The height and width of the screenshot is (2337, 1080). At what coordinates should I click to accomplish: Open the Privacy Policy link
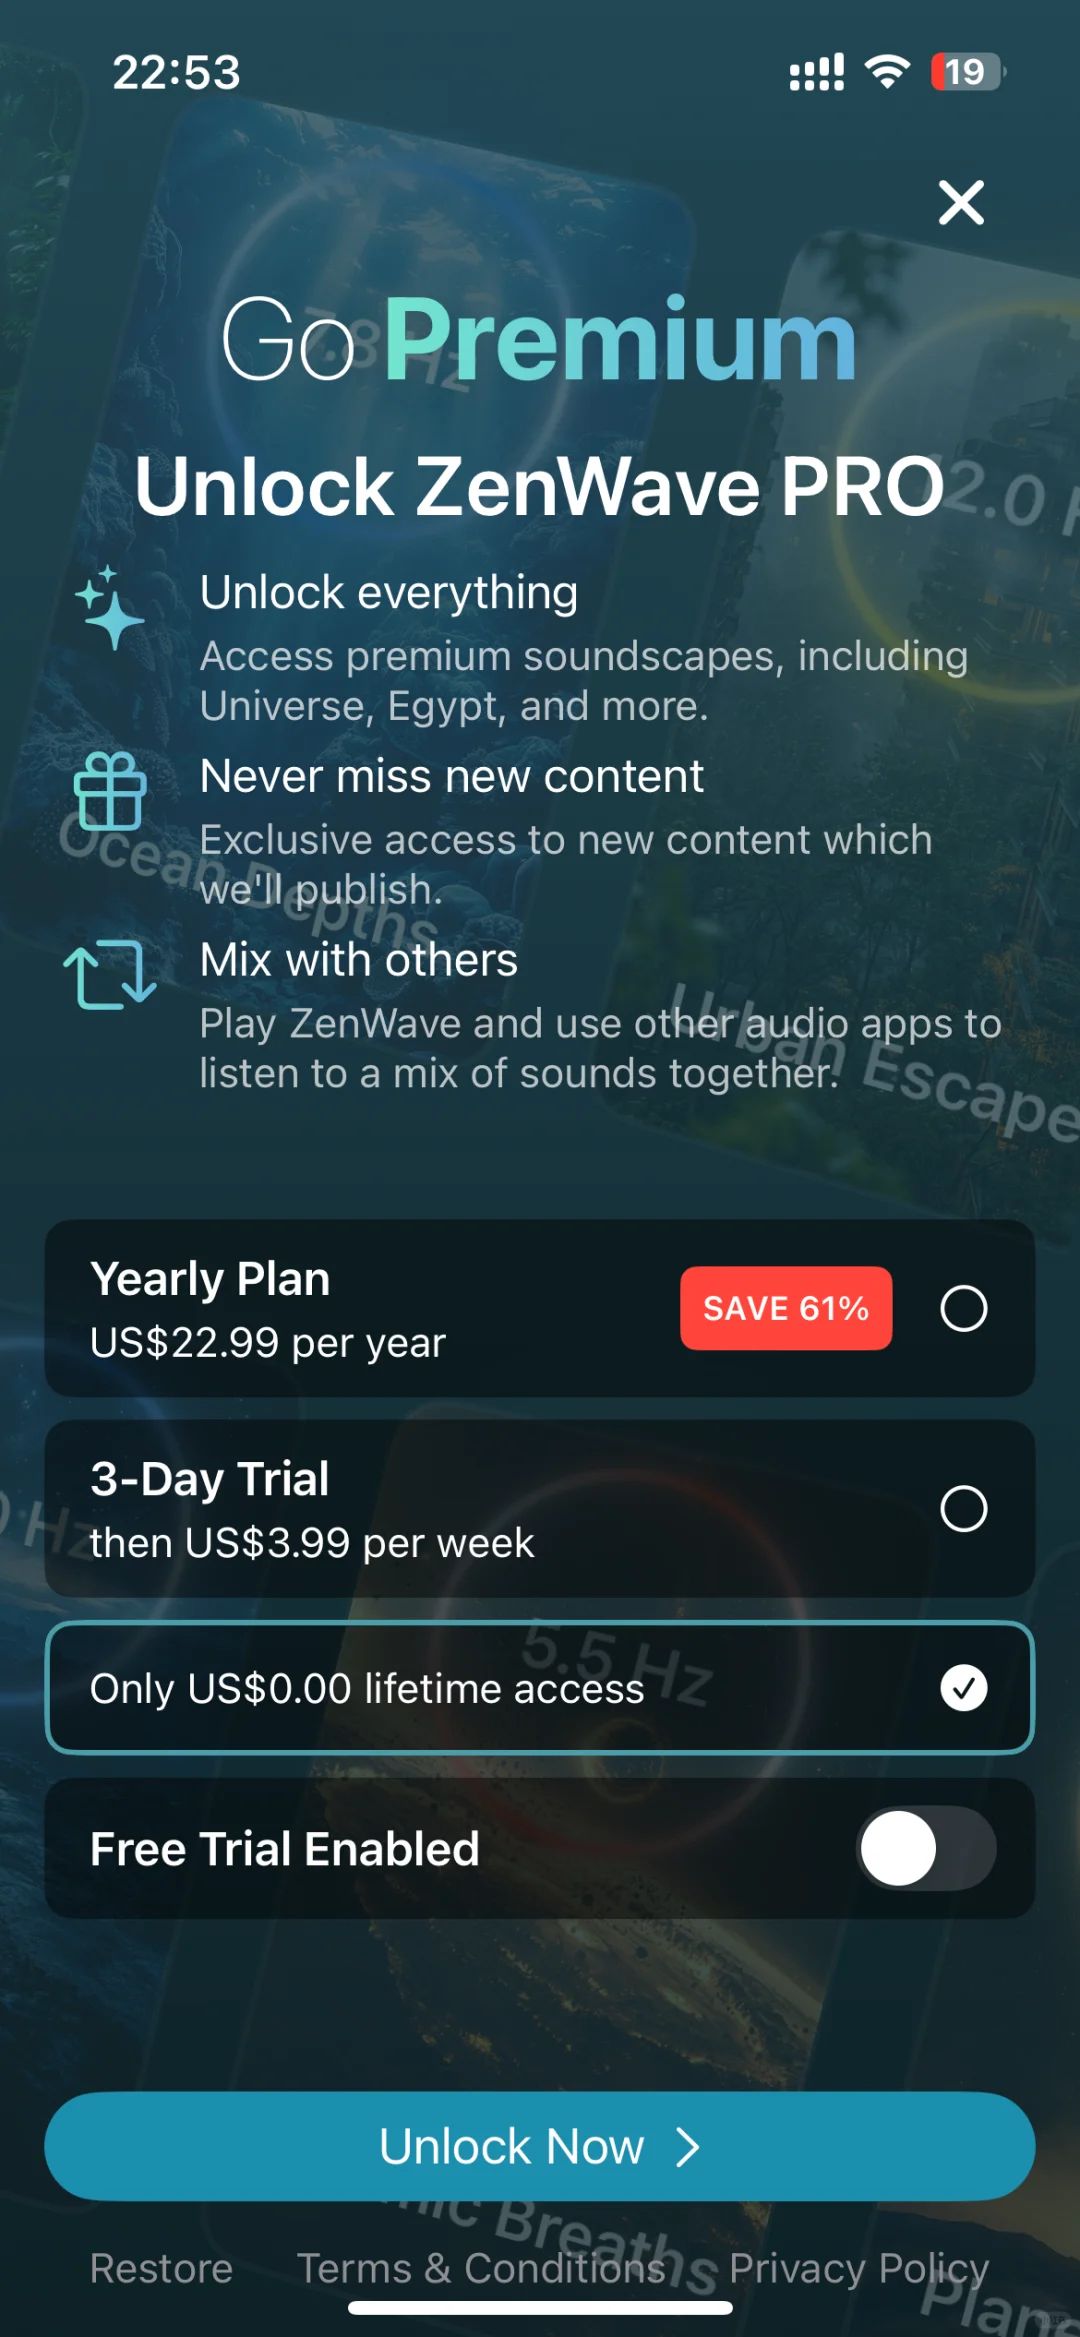[x=859, y=2268]
